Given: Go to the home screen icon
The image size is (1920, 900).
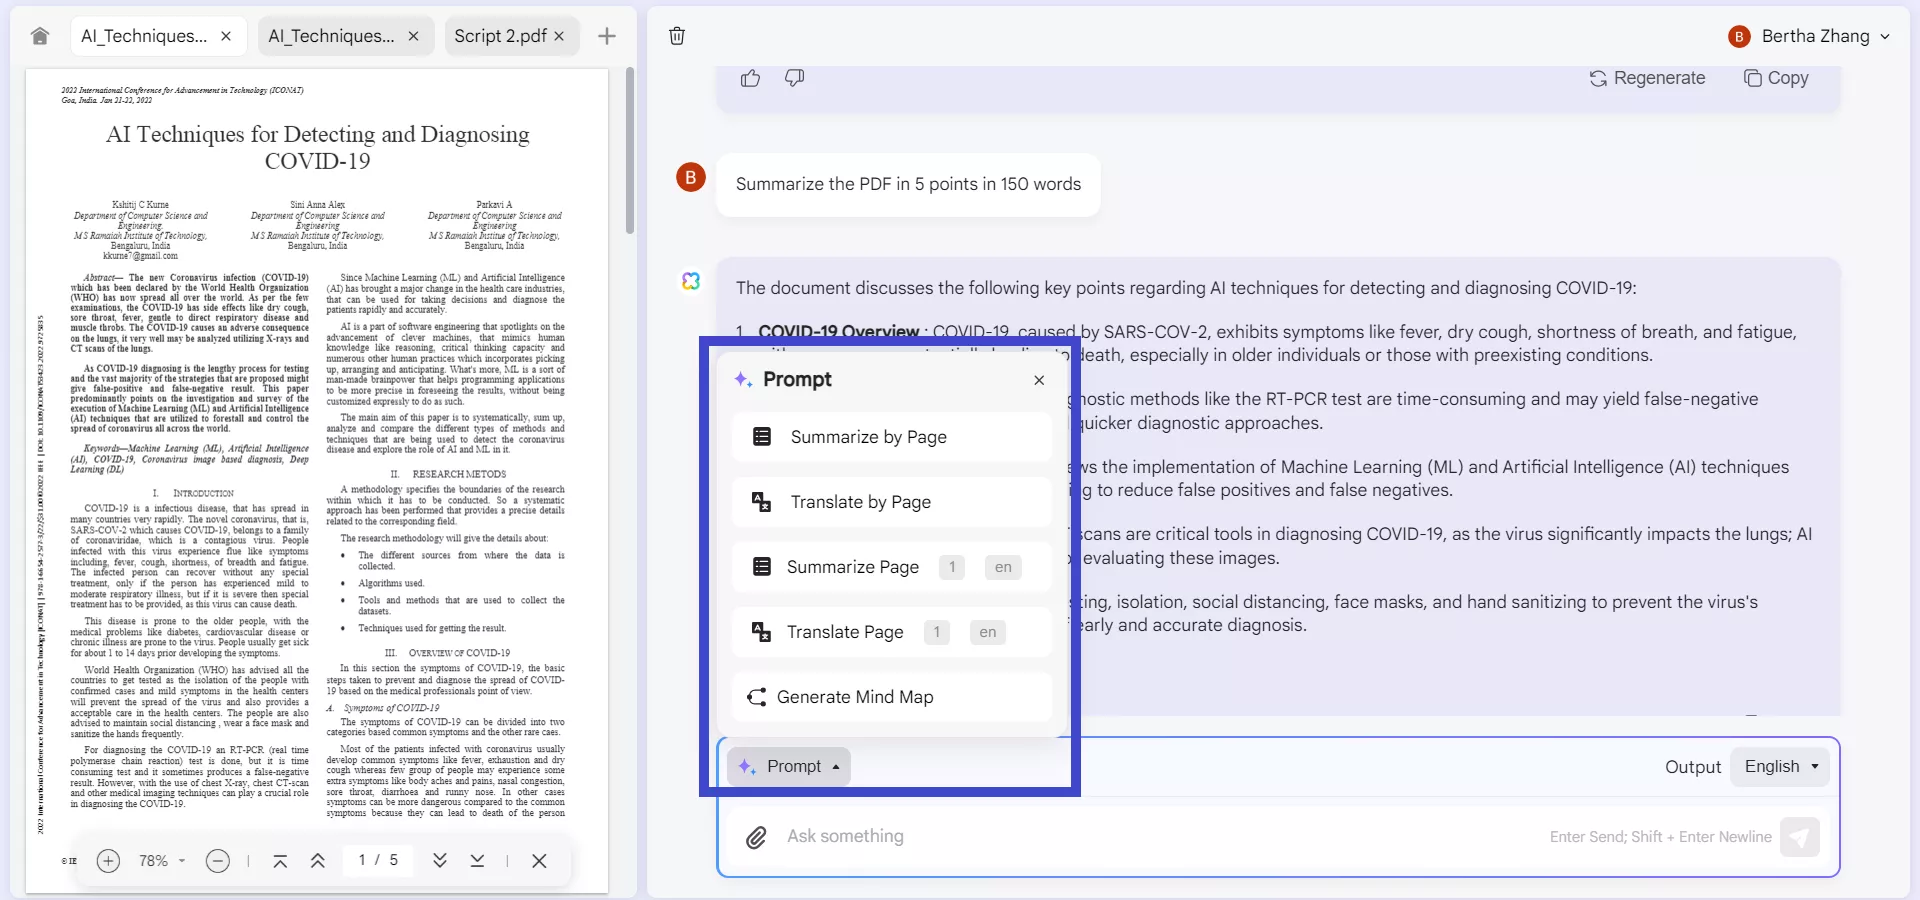Looking at the screenshot, I should [x=40, y=36].
